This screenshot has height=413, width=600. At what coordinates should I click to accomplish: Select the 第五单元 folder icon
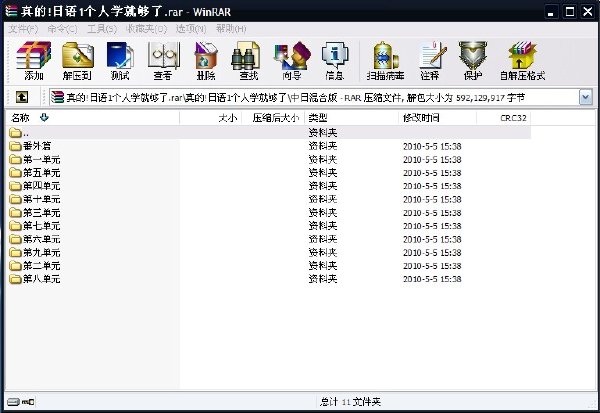click(x=15, y=173)
